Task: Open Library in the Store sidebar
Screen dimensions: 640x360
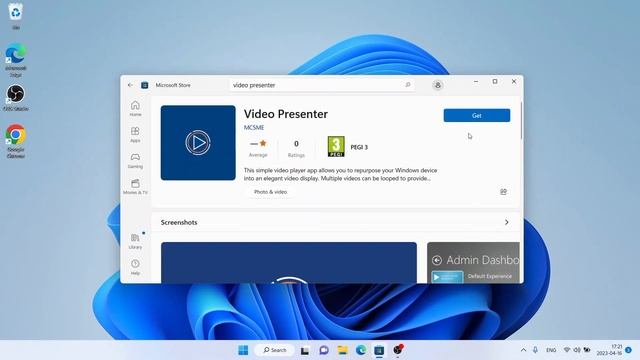Action: 135,241
